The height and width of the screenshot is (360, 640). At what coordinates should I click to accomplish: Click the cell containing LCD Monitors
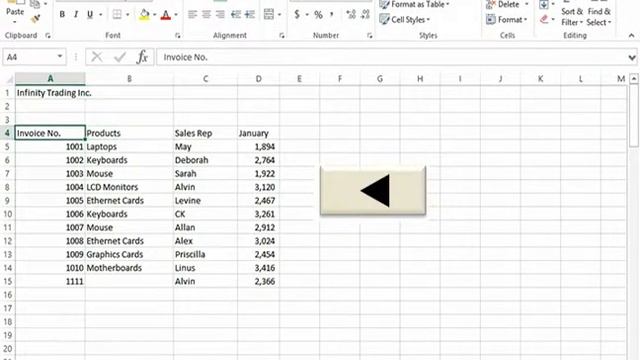(129, 187)
